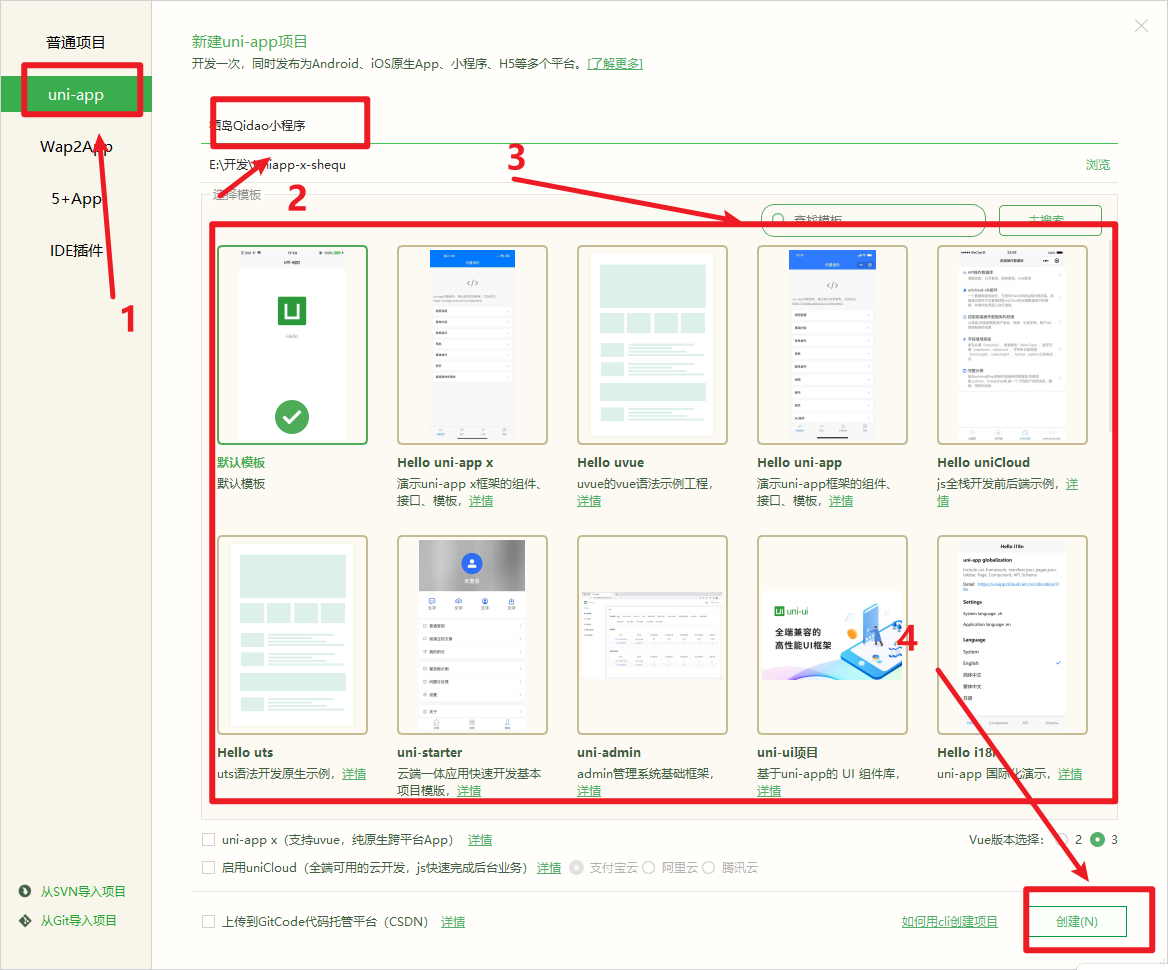1168x970 pixels.
Task: Choose the uni-ui项目 template thumbnail
Action: pyautogui.click(x=832, y=635)
